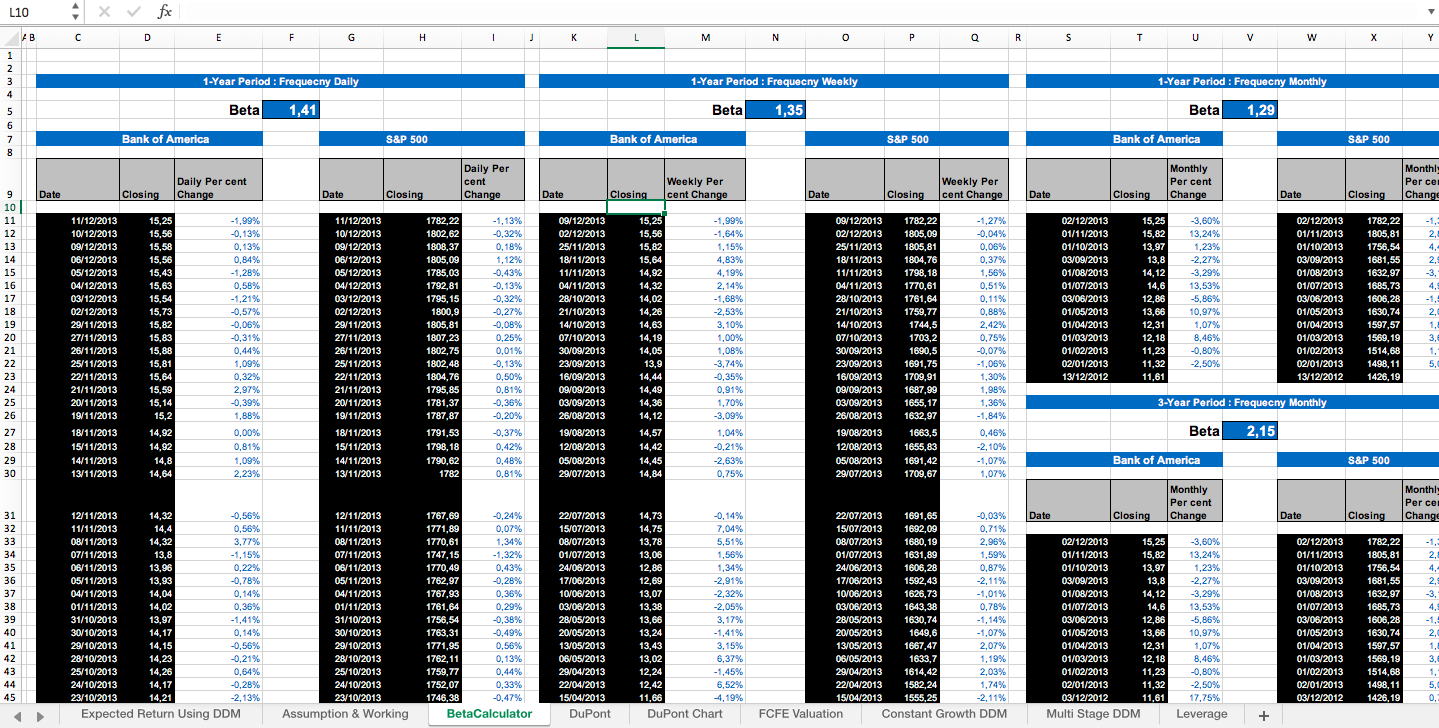Select the highlighted row 10 header
Viewport: 1439px width, 728px height.
(10, 207)
